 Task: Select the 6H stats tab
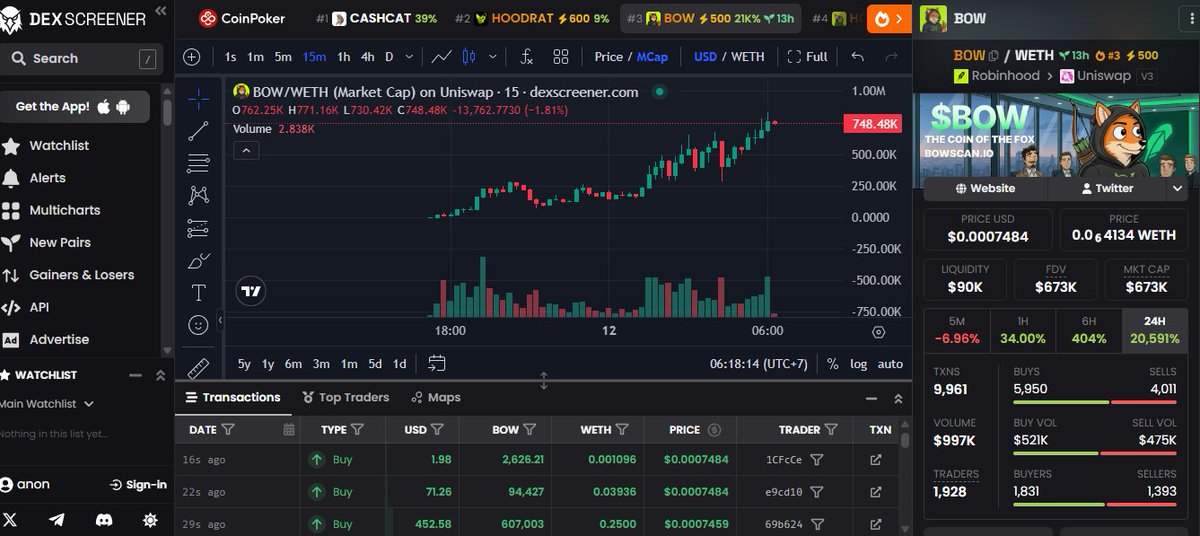tap(1089, 330)
